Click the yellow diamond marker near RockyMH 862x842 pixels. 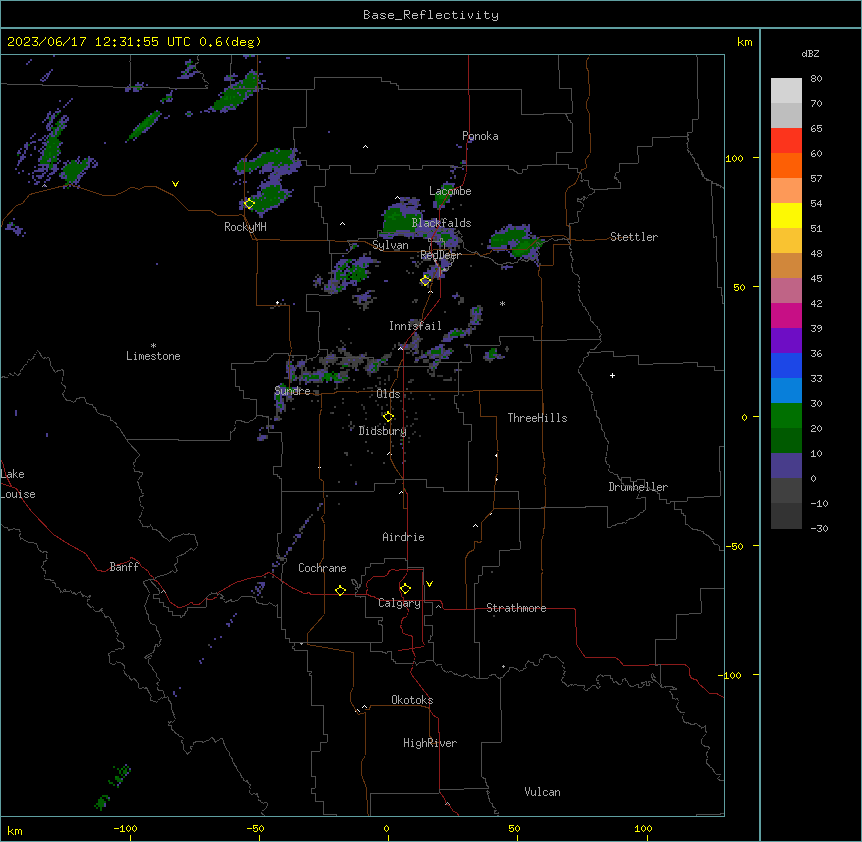click(249, 204)
